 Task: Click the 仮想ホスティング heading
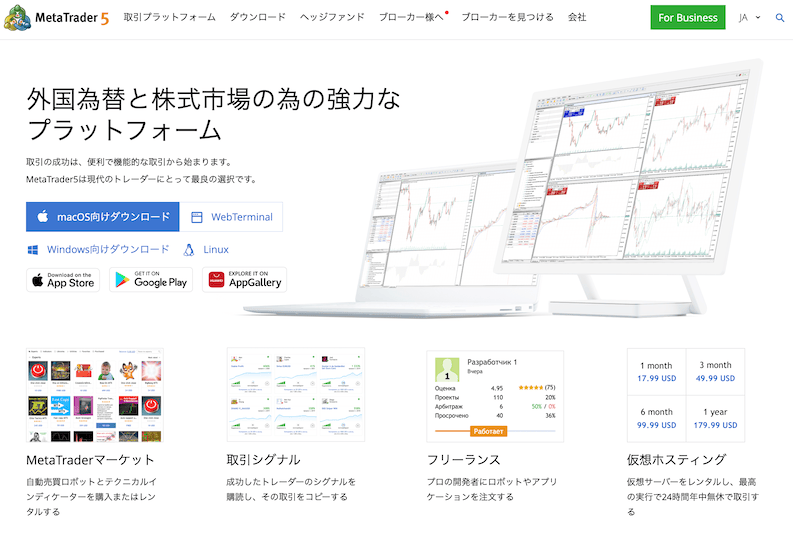pyautogui.click(x=677, y=460)
